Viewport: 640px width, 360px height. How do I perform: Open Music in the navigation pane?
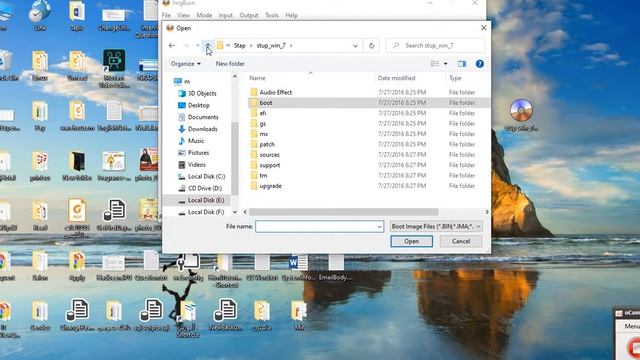pos(191,140)
